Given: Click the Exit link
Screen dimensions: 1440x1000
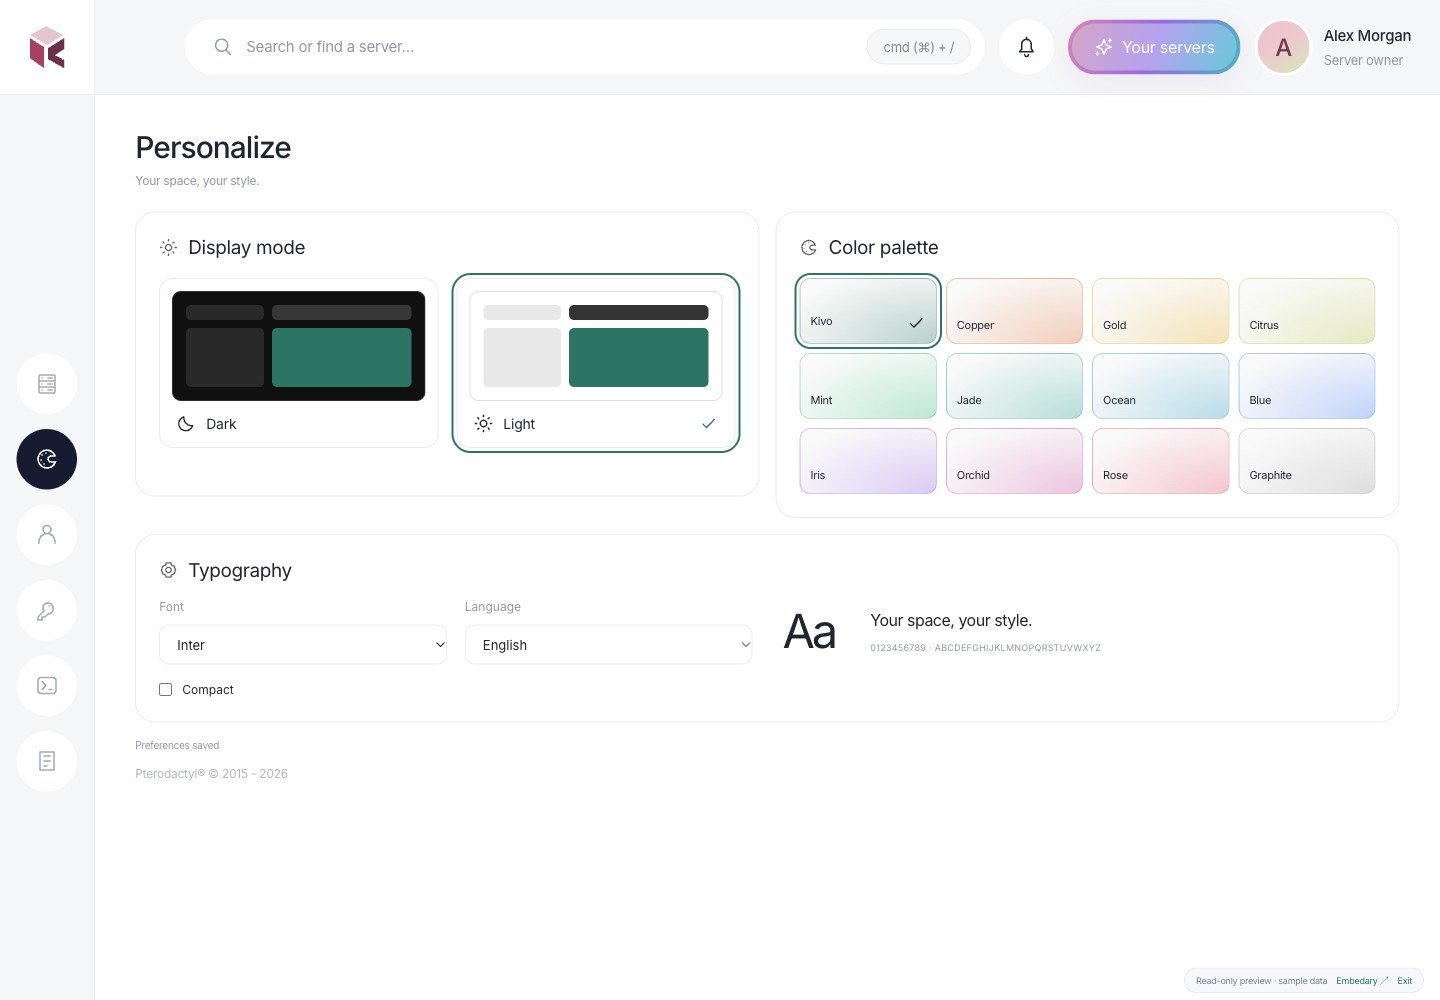Looking at the screenshot, I should point(1405,981).
